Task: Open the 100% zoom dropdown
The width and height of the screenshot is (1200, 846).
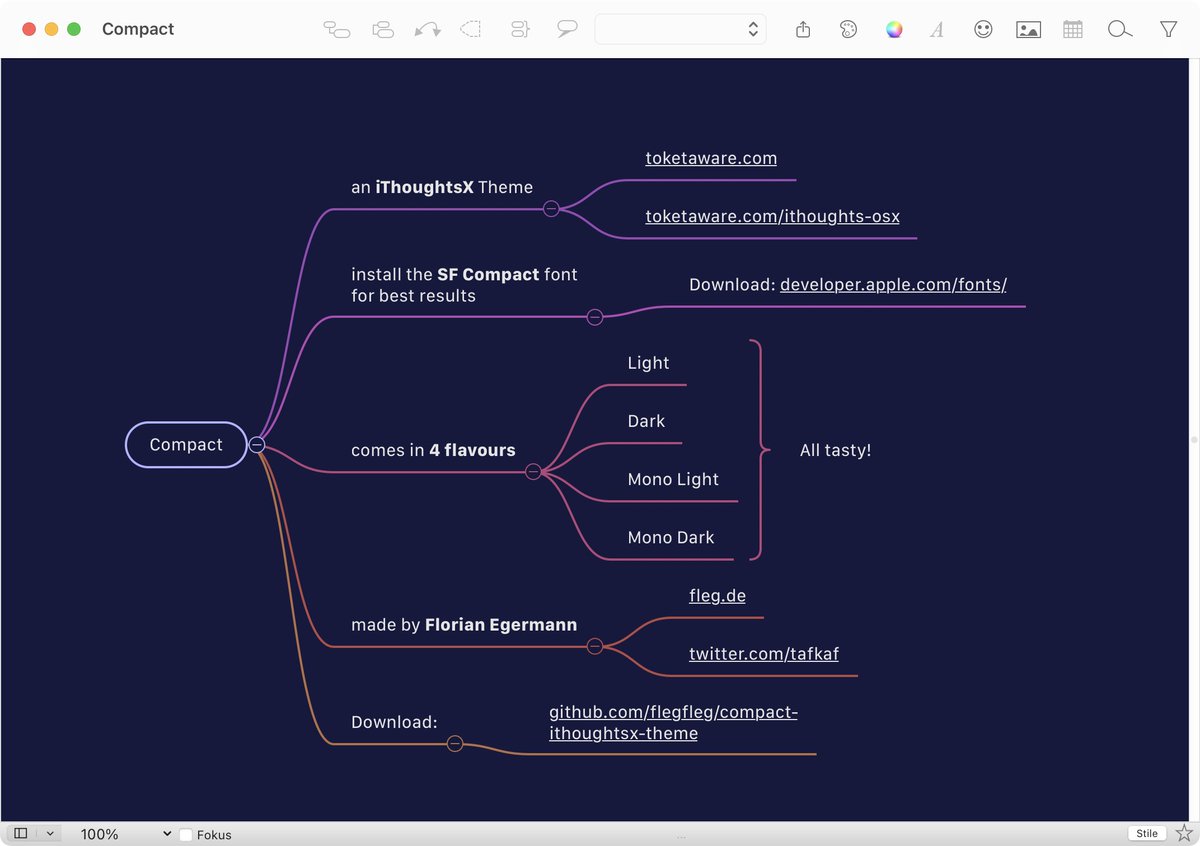Action: (x=125, y=834)
